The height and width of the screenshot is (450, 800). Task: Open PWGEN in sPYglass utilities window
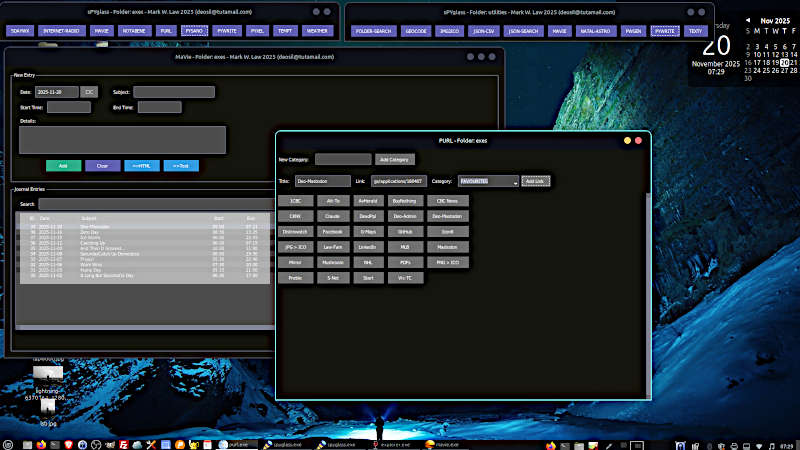[633, 31]
